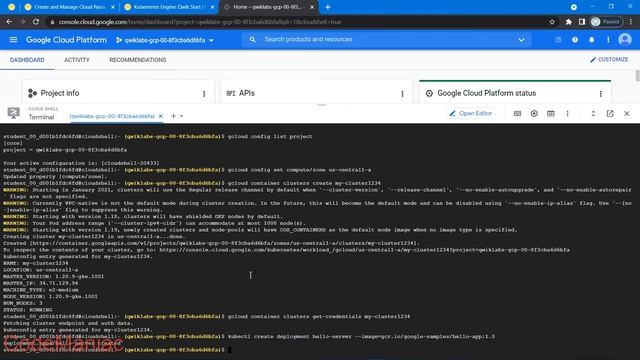
Task: Click the Cloud Shell panel resize handle
Action: (x=322, y=105)
